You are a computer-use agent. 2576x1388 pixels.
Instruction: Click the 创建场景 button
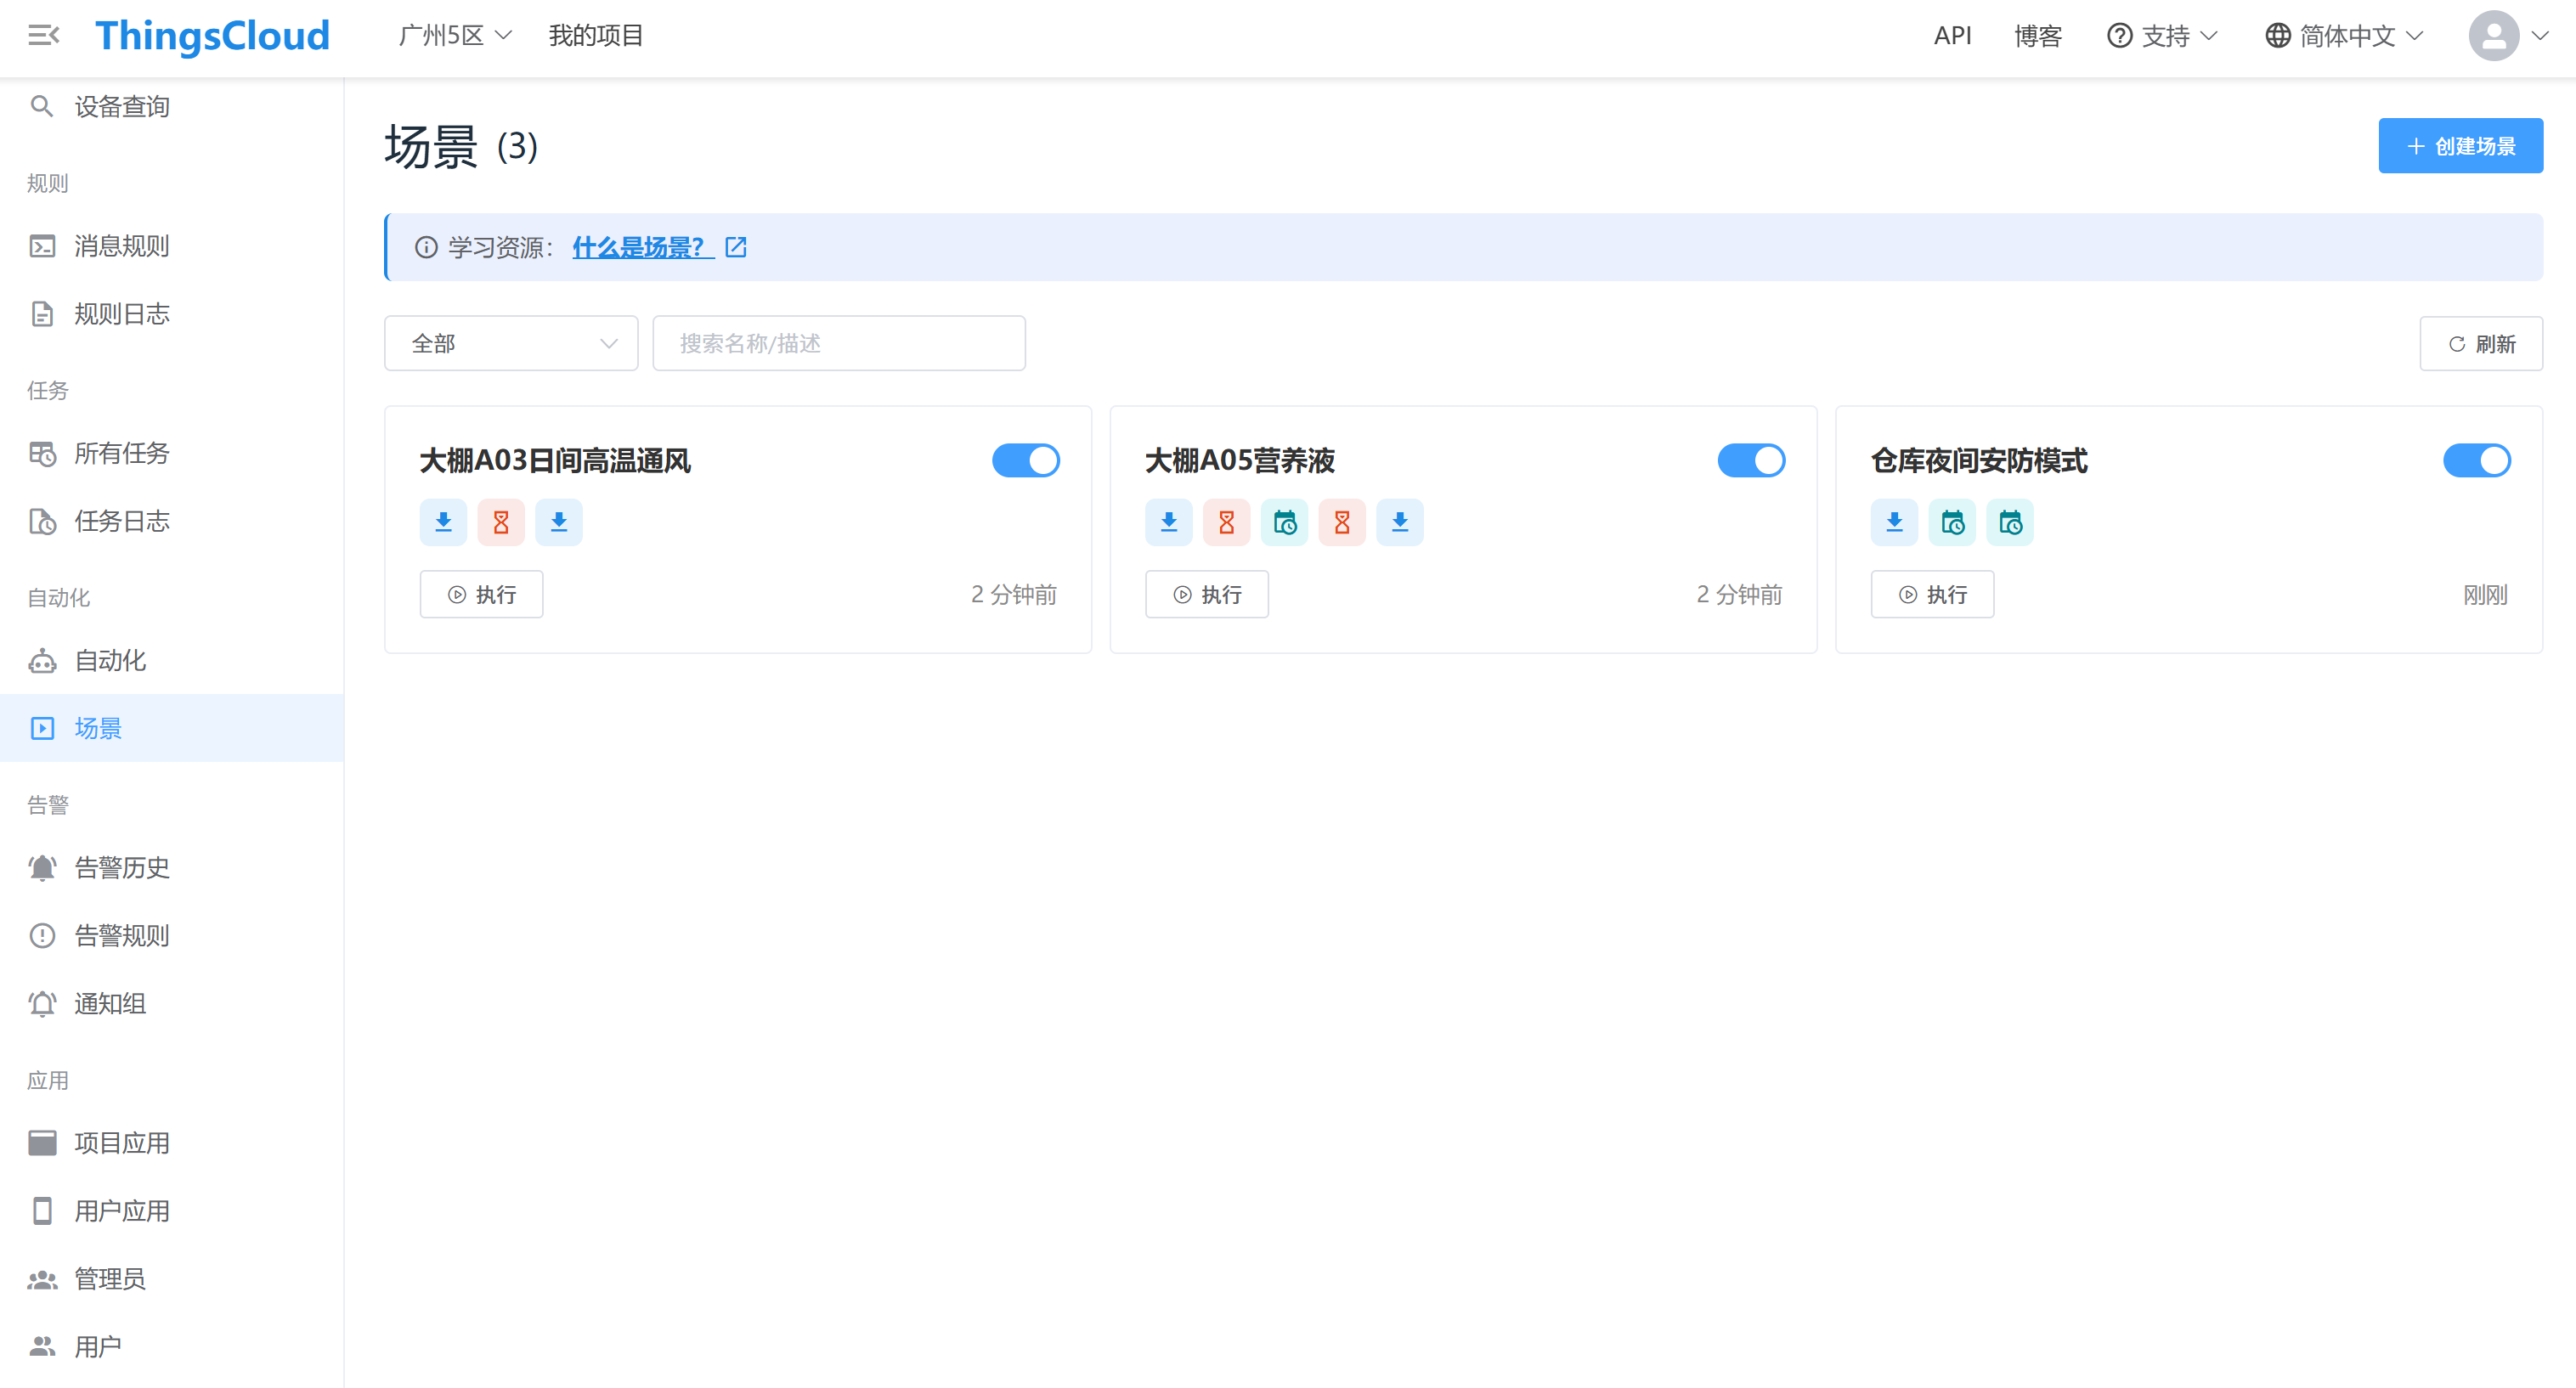click(2460, 146)
